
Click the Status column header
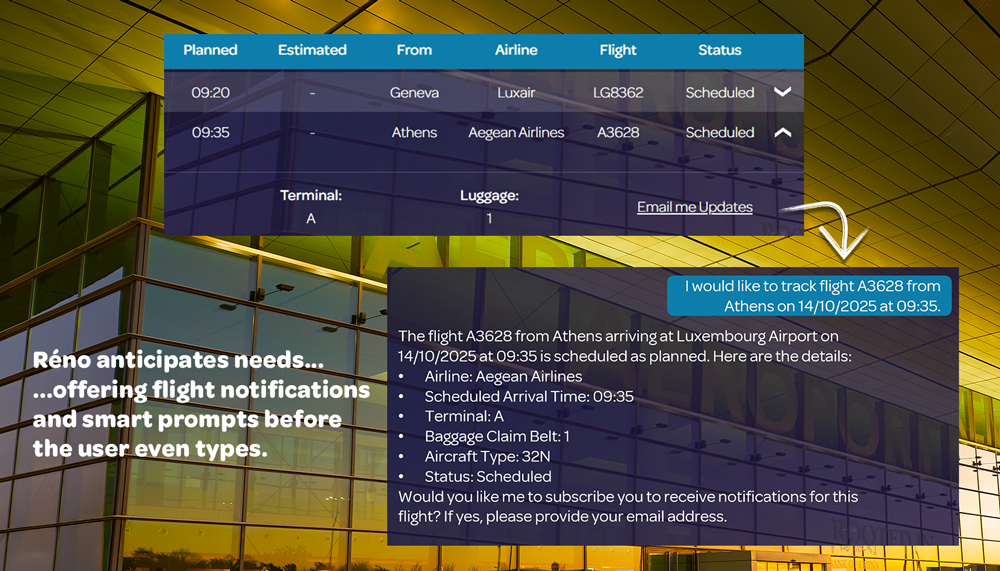720,50
